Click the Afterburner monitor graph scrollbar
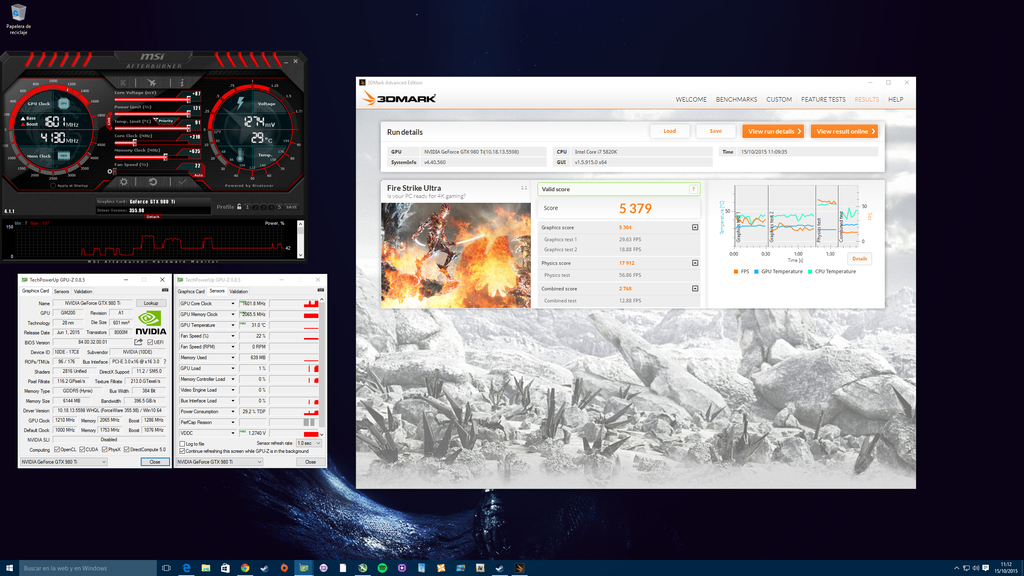The image size is (1024, 576). pyautogui.click(x=300, y=240)
